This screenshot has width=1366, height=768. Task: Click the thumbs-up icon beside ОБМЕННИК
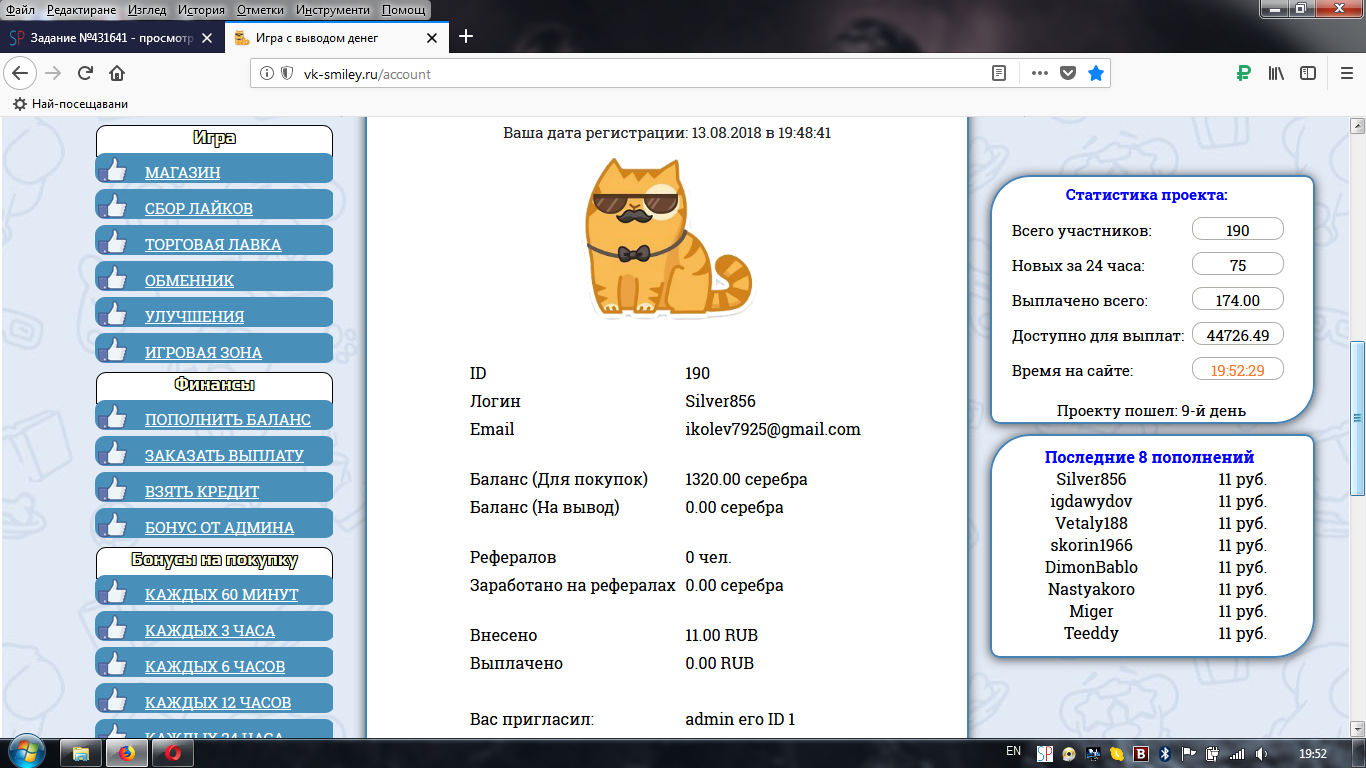click(x=113, y=278)
